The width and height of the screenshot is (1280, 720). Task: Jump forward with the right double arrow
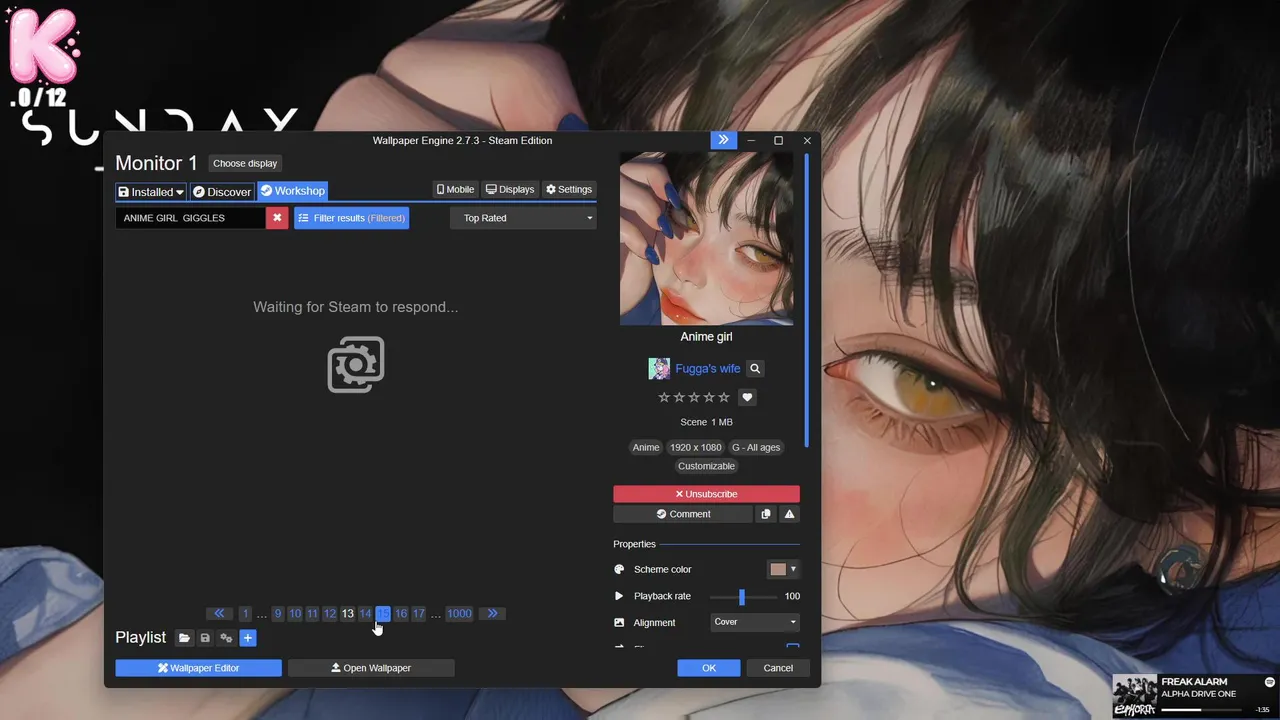click(492, 613)
